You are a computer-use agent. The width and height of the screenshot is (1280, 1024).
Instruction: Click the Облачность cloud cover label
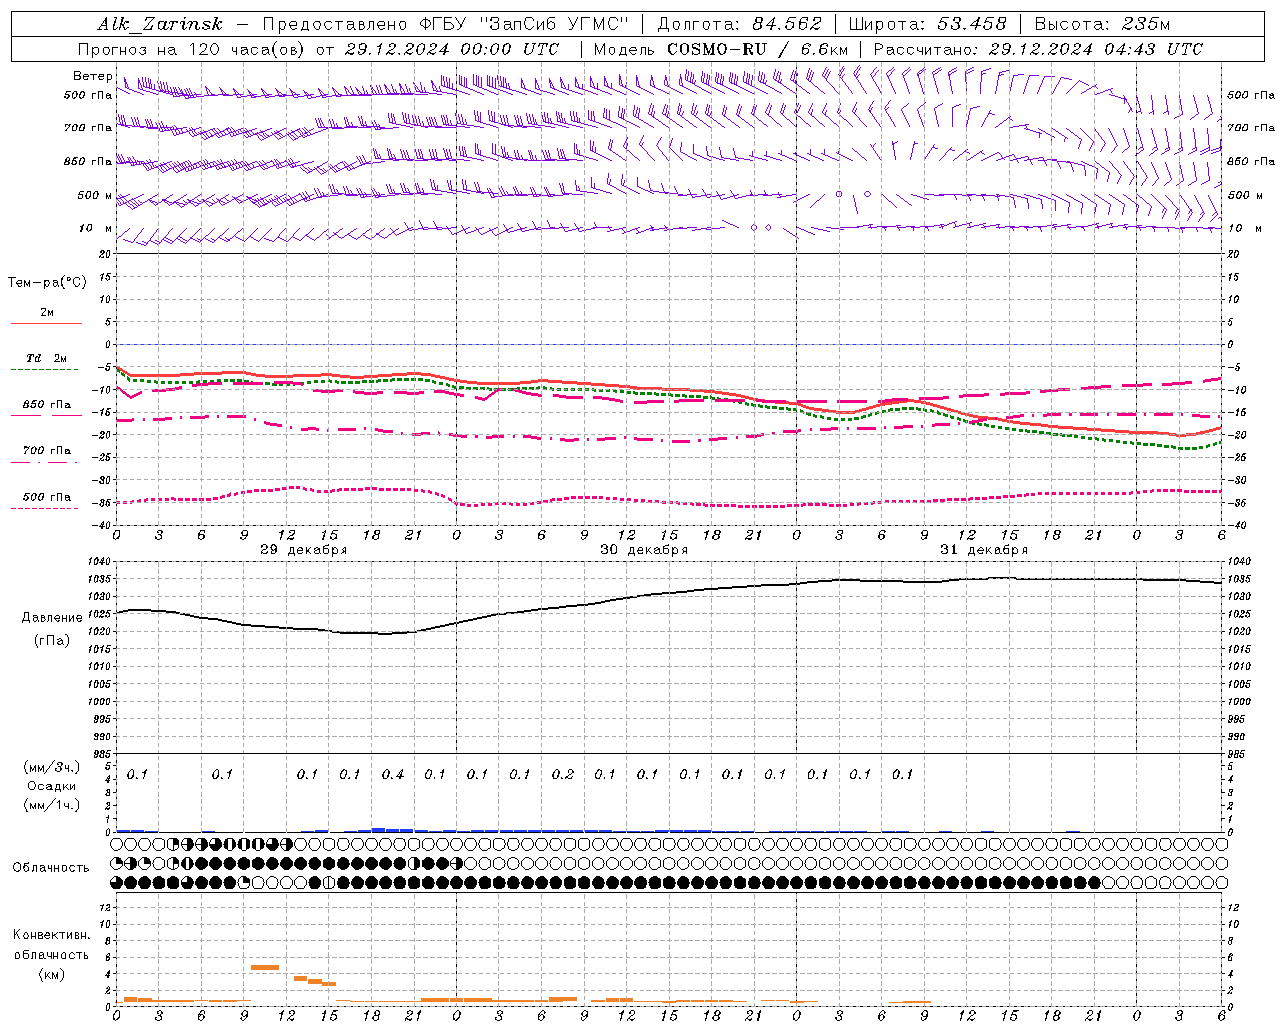point(51,868)
